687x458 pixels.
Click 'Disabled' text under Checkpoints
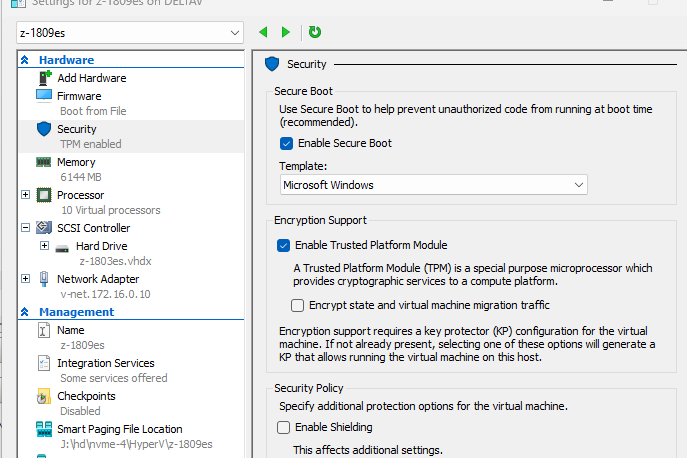point(80,411)
